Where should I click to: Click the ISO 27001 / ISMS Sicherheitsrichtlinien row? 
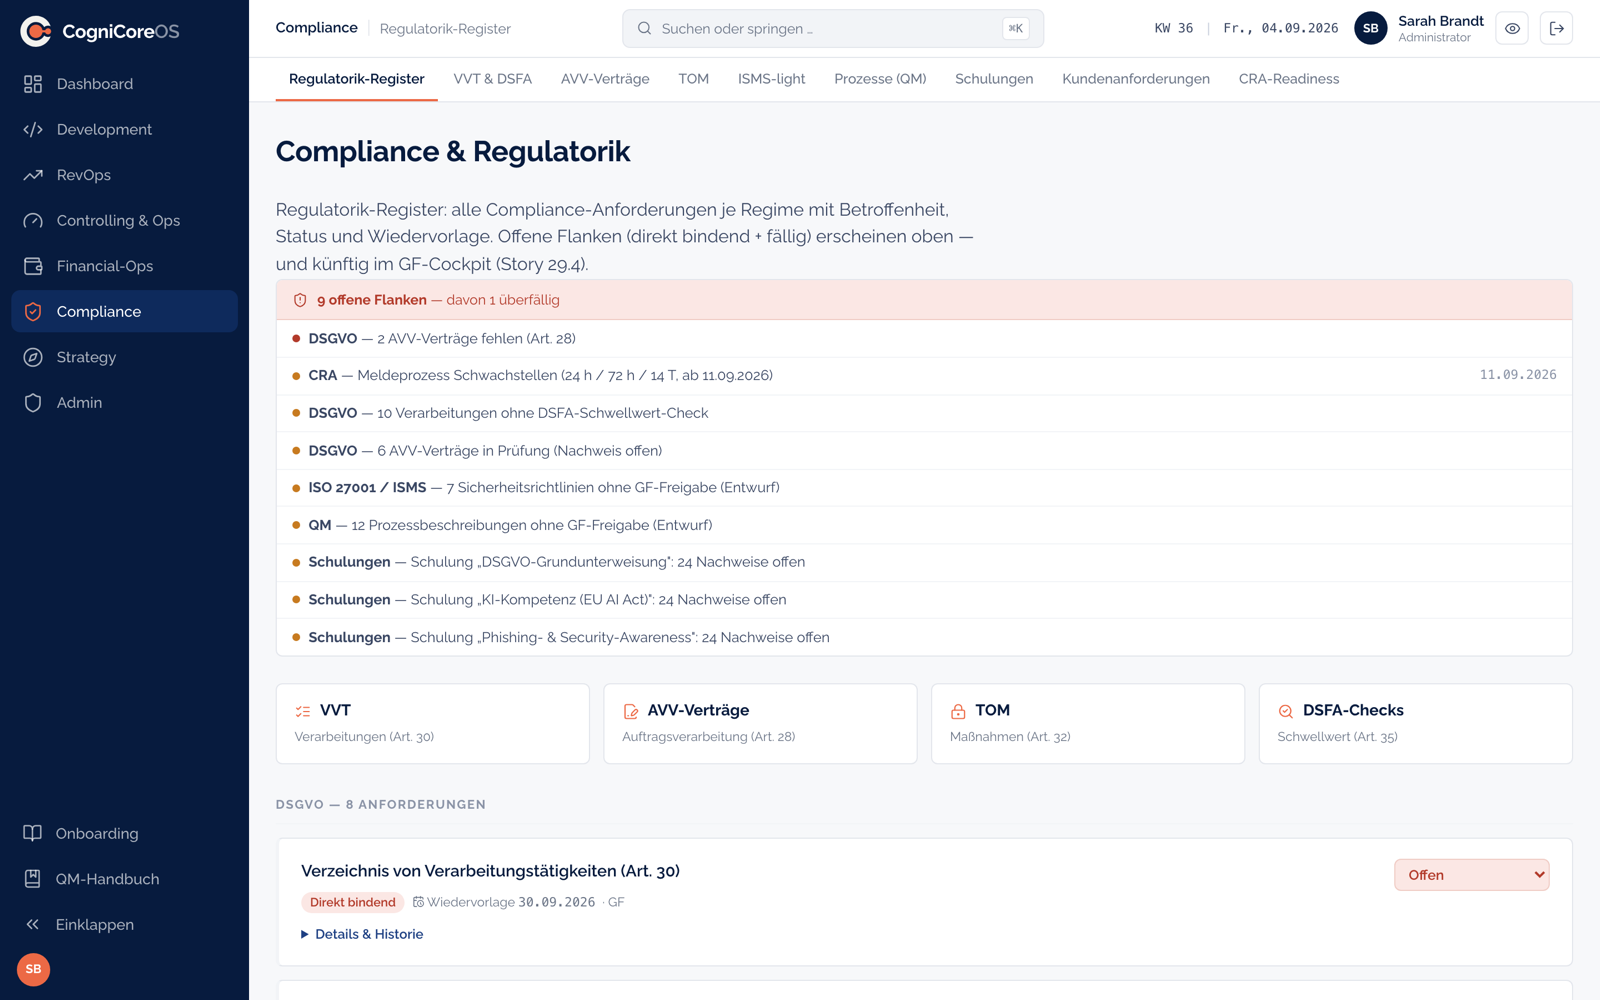(924, 488)
